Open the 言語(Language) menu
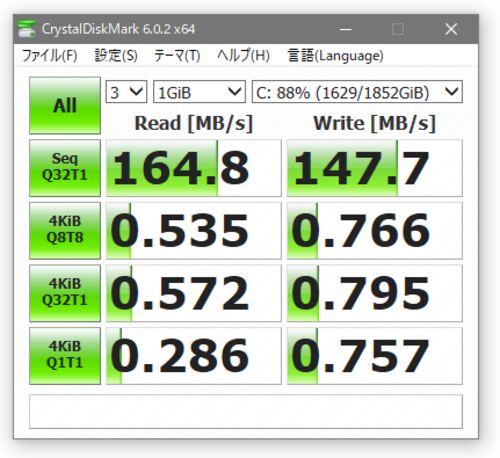This screenshot has height=458, width=500. coord(335,55)
